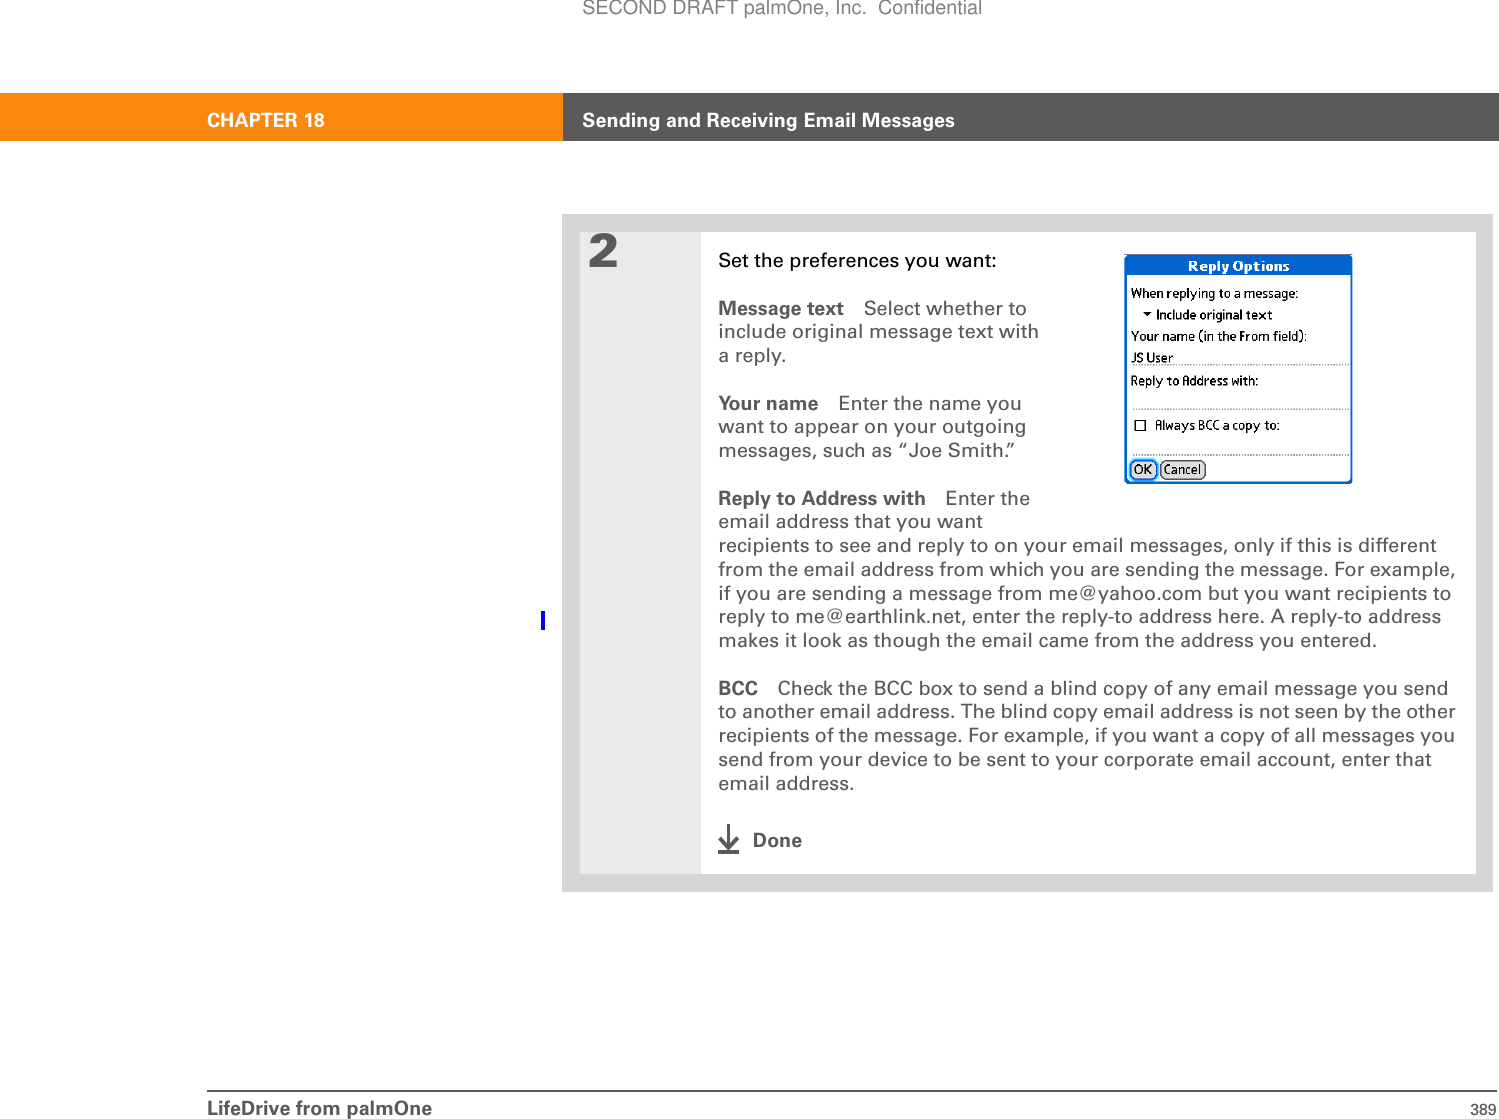Click "Sending and Receiving Email Messages" title
1499x1119 pixels.
(768, 120)
